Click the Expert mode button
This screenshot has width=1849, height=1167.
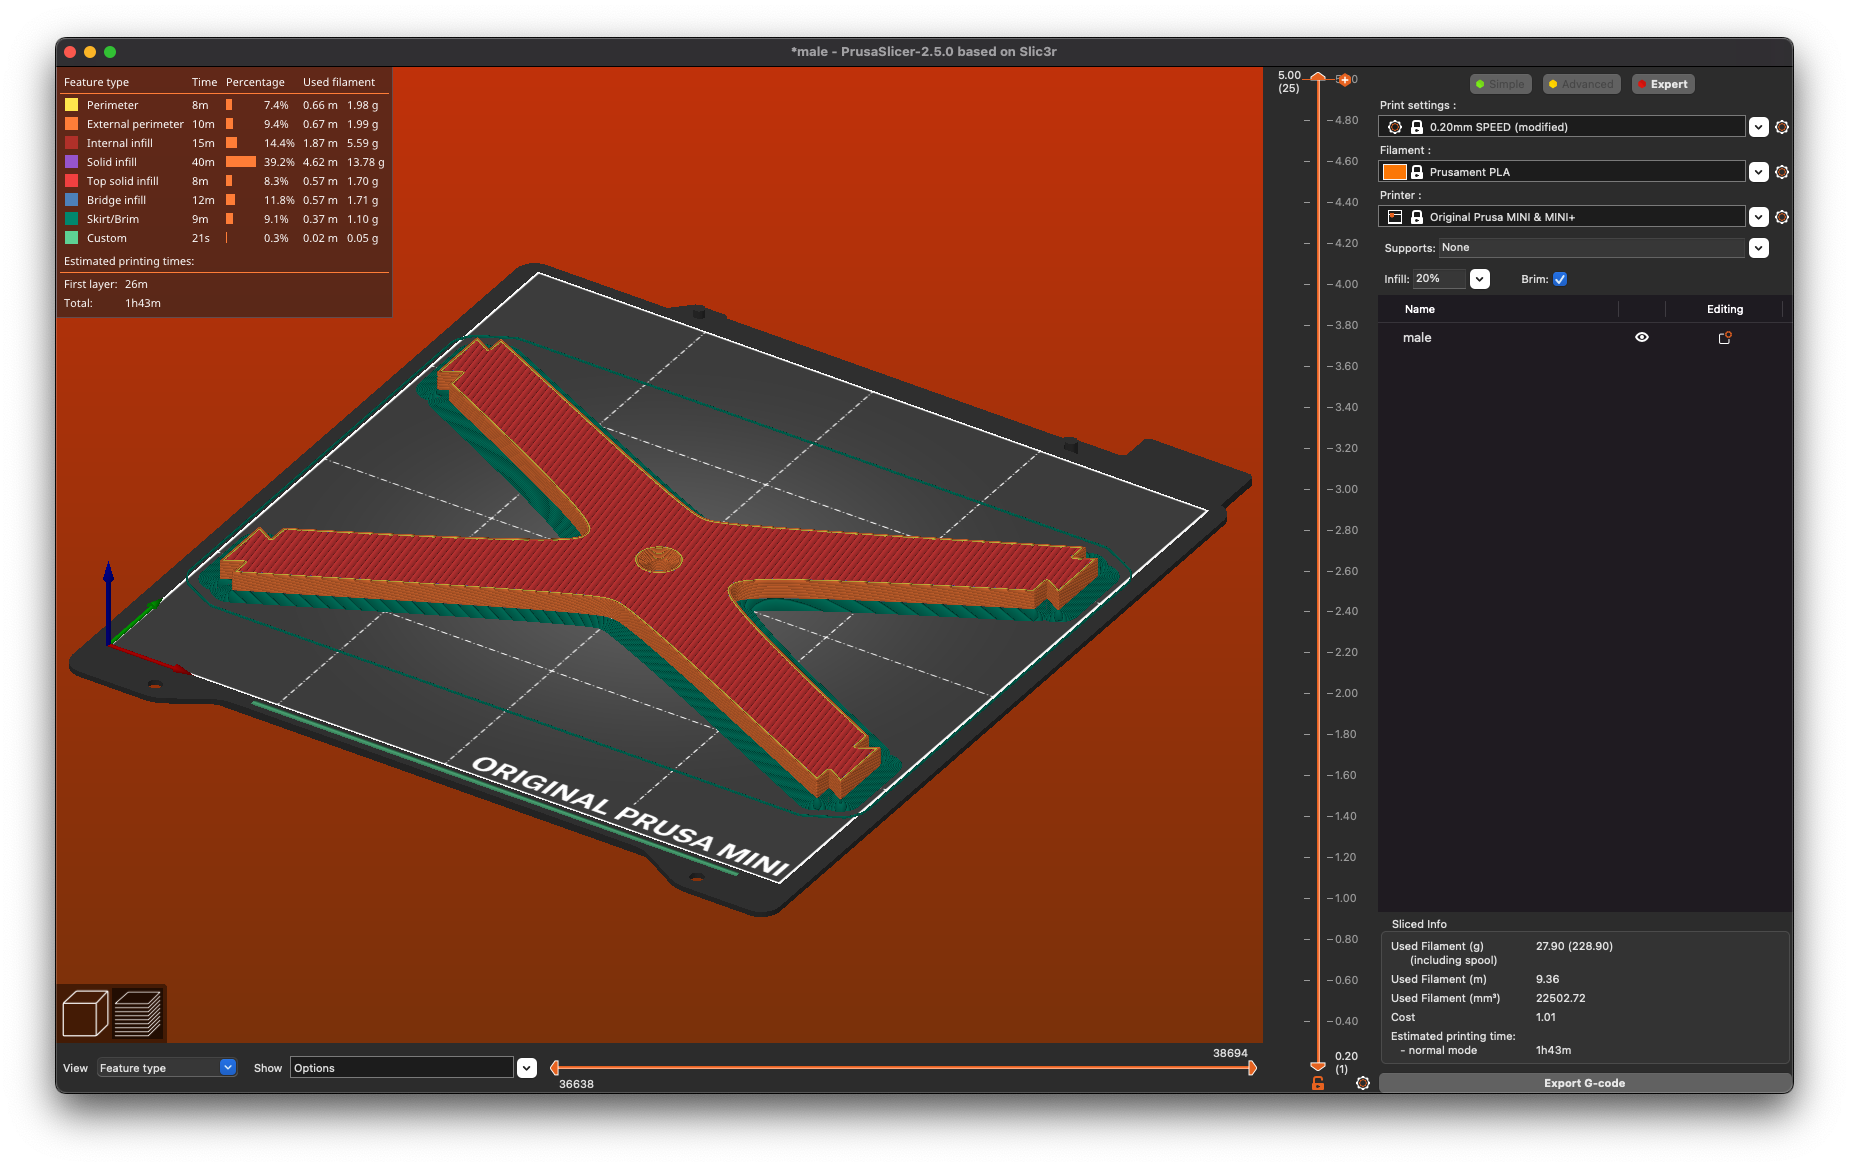(x=1663, y=84)
